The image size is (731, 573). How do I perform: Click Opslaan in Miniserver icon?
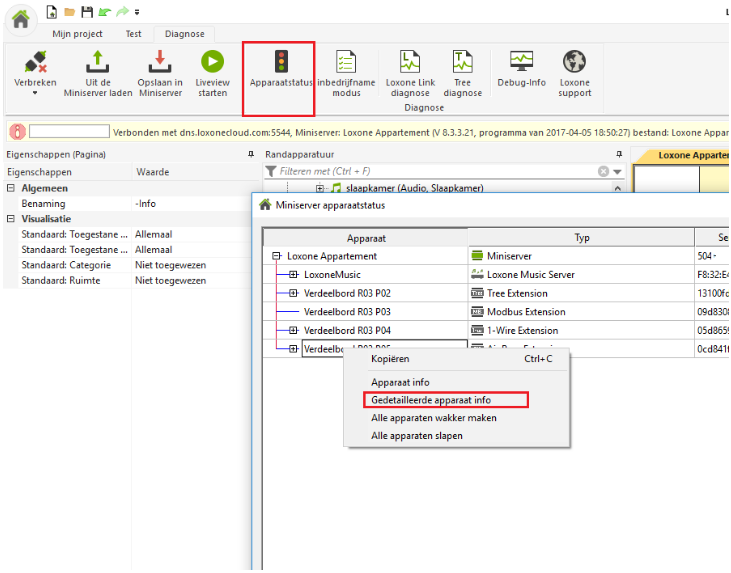[160, 62]
